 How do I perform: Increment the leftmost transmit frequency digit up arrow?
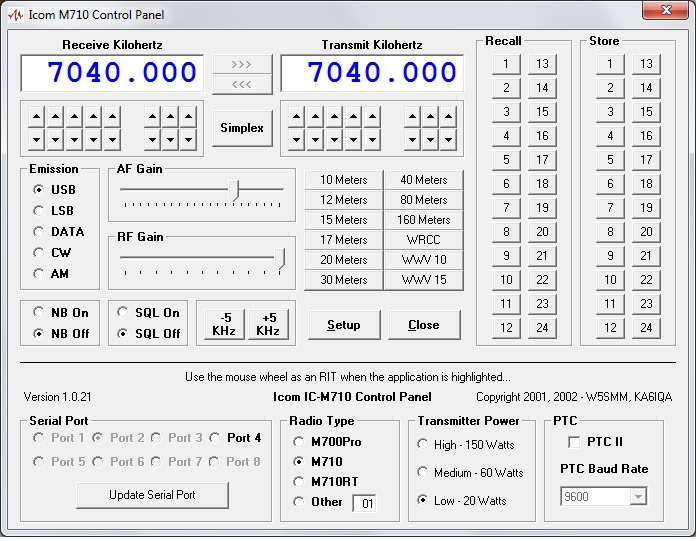(297, 117)
